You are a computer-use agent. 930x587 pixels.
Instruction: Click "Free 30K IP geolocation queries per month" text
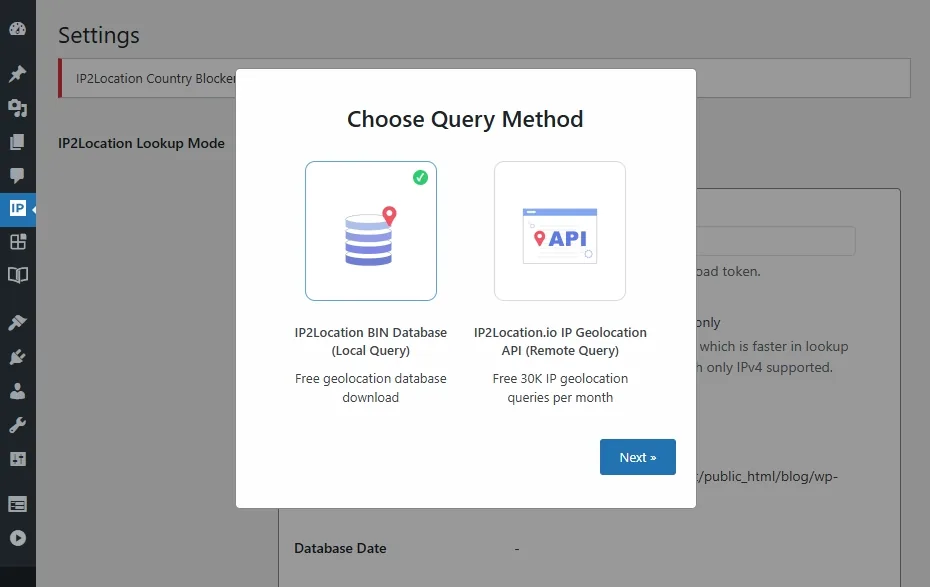(x=560, y=388)
